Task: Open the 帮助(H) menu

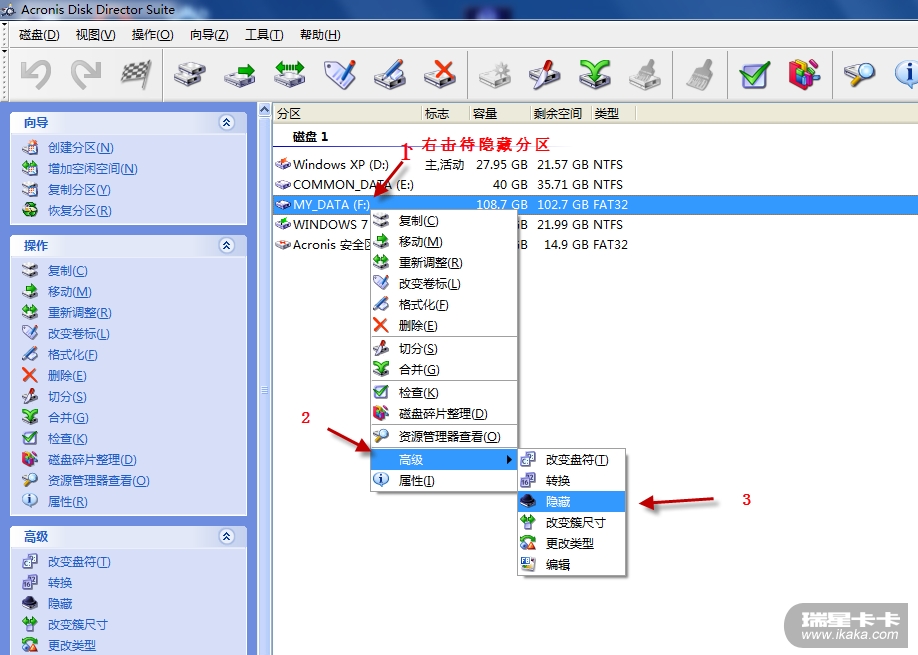Action: click(x=320, y=35)
